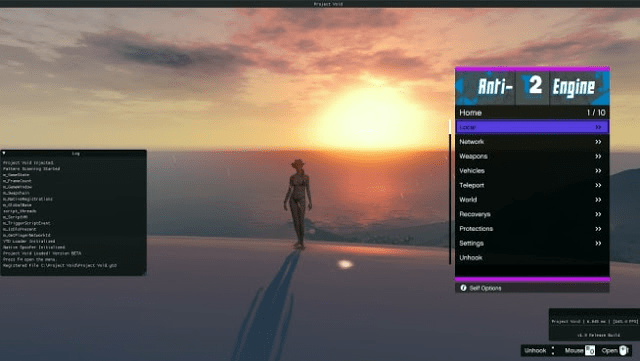Image resolution: width=640 pixels, height=361 pixels.
Task: Click the small arrow icon in the Log header
Action: pos(4,153)
